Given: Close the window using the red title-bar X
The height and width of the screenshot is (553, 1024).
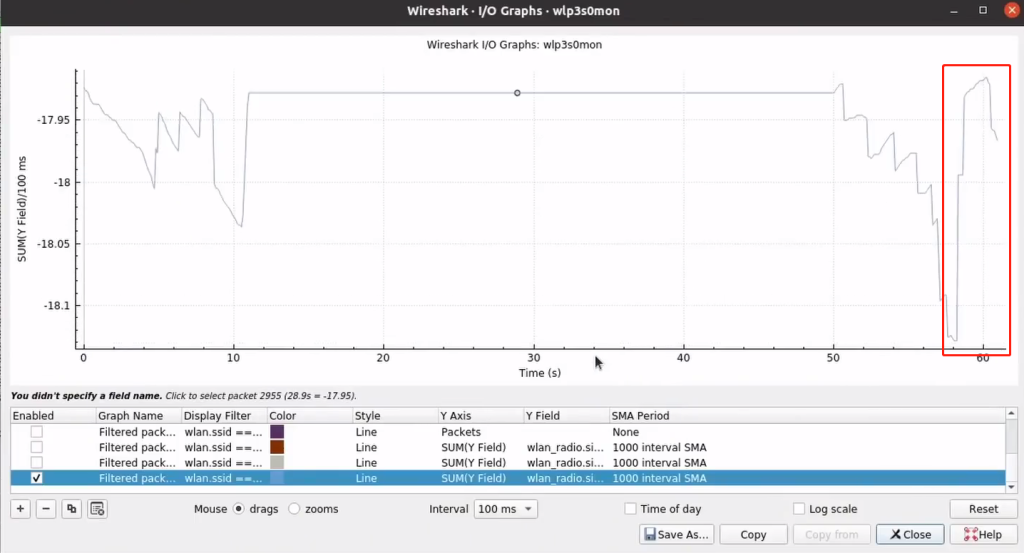Looking at the screenshot, I should (1012, 10).
